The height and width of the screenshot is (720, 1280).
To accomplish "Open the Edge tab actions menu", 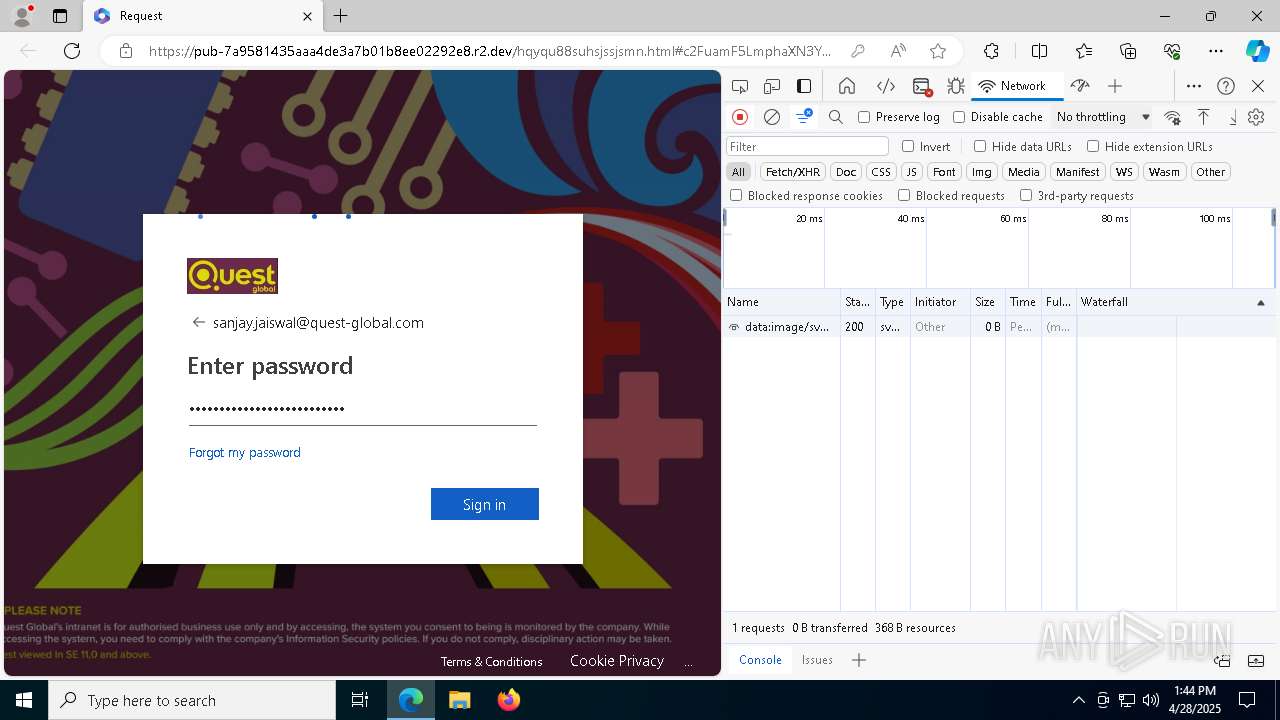I will [60, 16].
